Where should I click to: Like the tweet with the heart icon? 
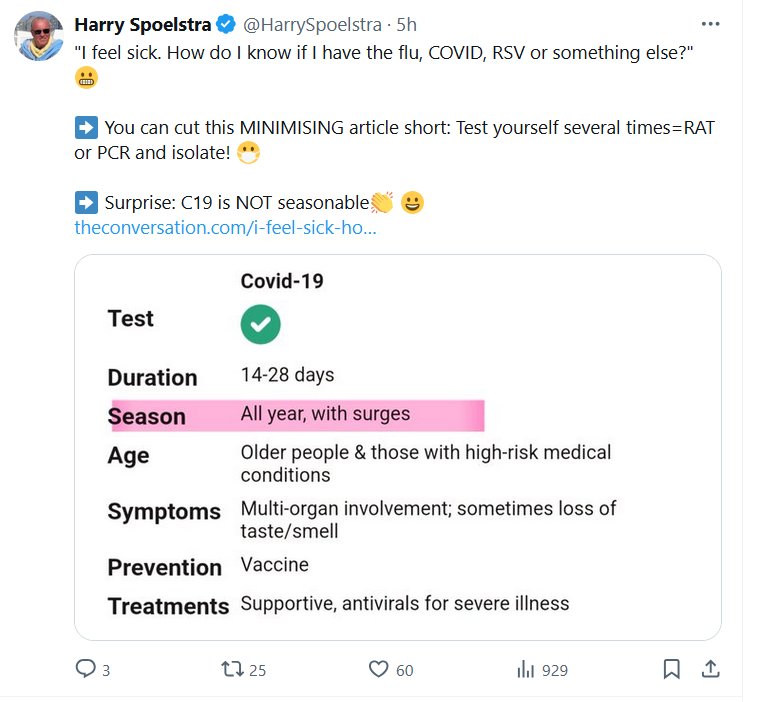point(379,669)
